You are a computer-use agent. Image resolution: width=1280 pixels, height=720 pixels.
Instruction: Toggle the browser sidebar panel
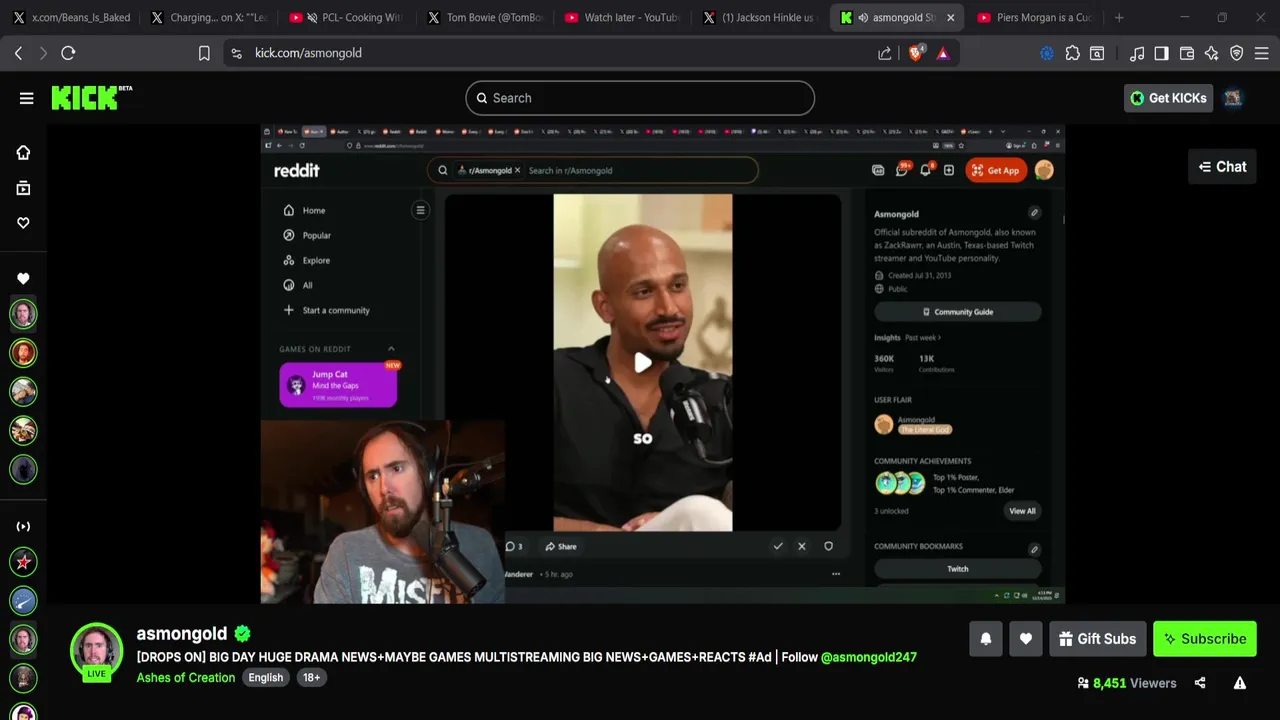[x=1161, y=53]
